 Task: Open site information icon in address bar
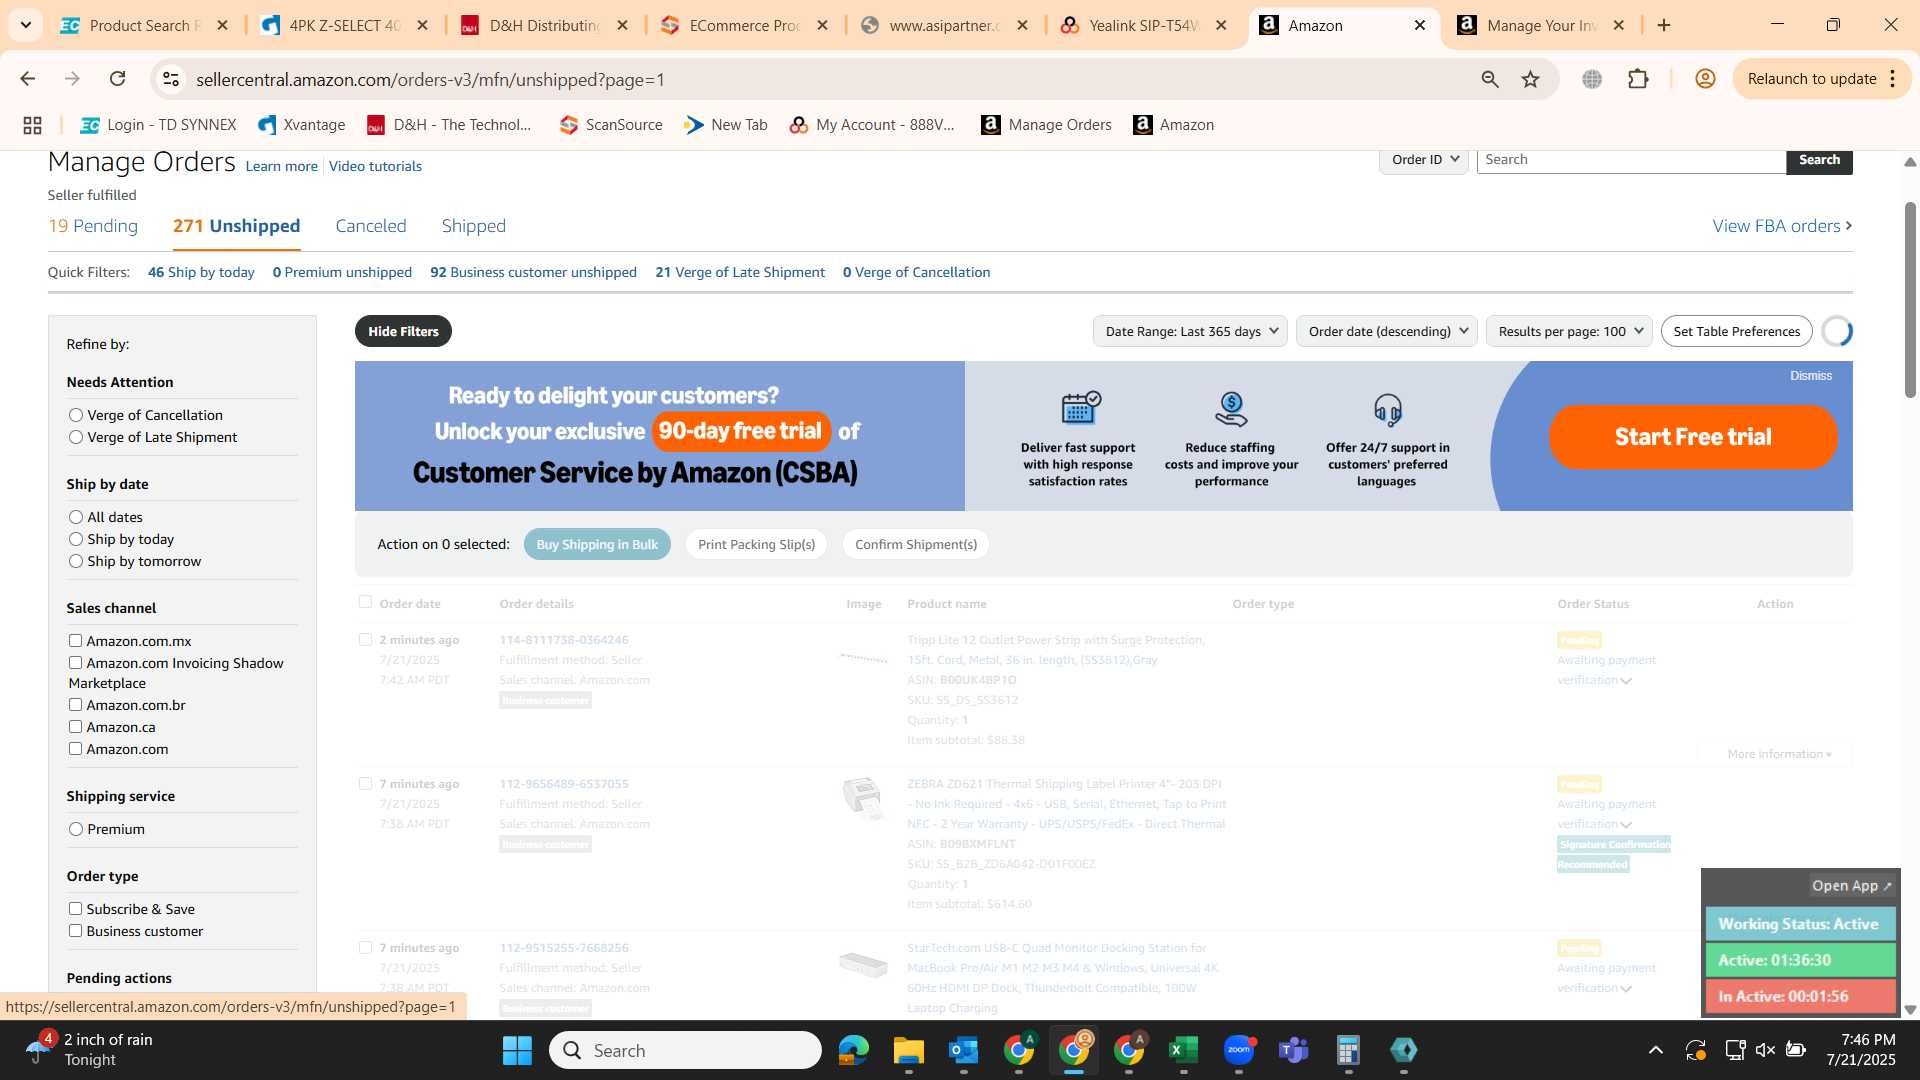pos(171,79)
